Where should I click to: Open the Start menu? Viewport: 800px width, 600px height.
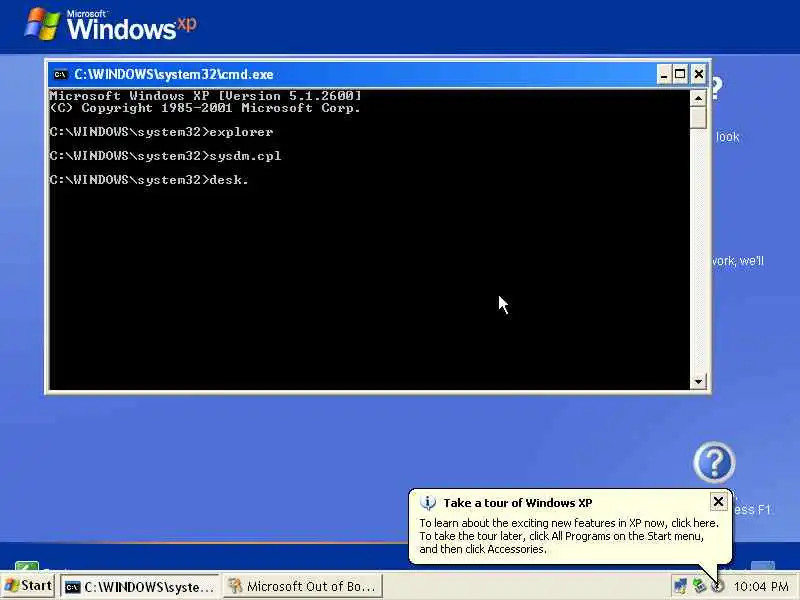click(28, 586)
